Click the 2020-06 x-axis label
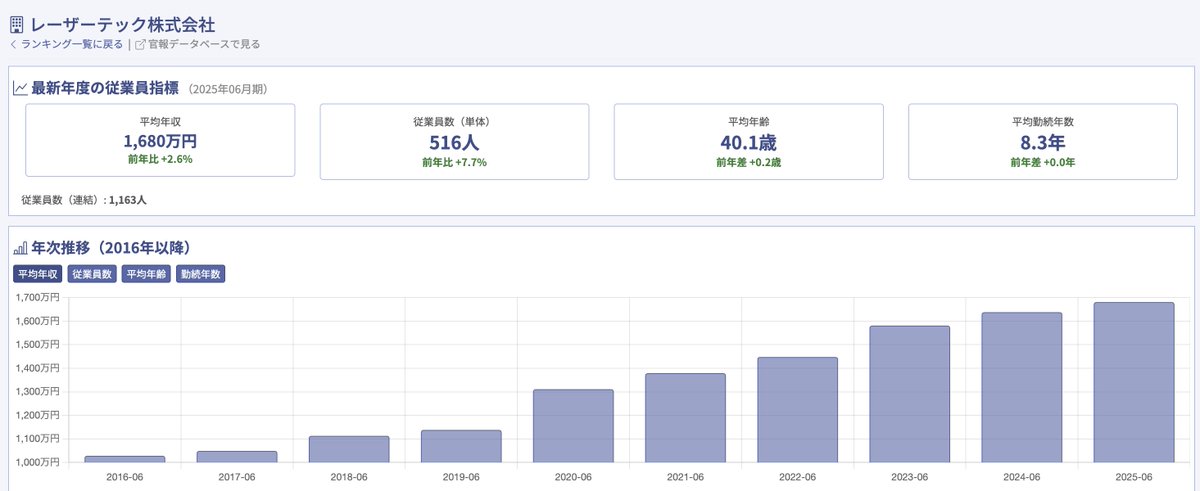1200x491 pixels. tap(573, 477)
